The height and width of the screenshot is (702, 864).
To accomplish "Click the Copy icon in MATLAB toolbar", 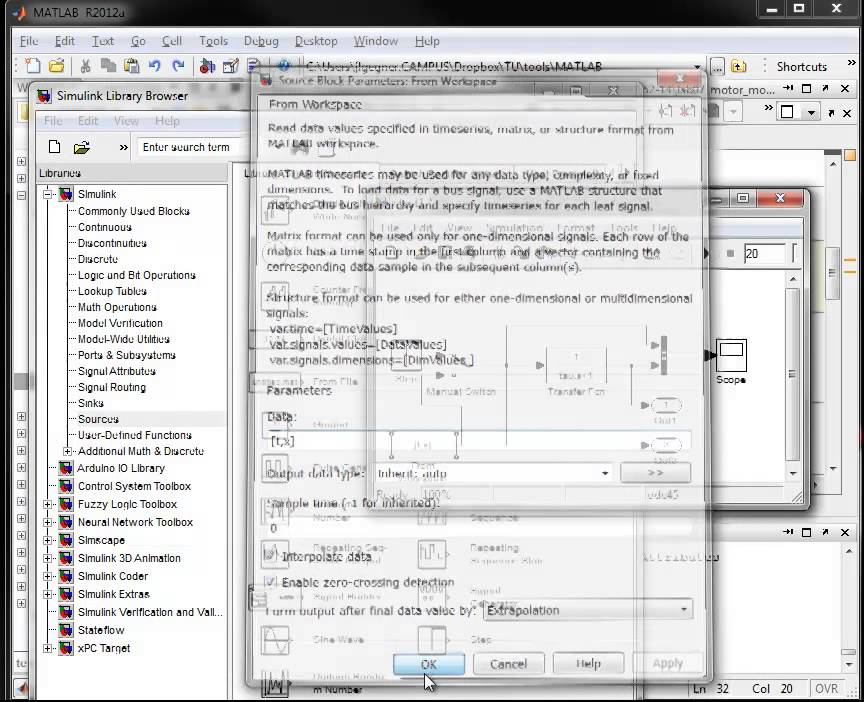I will tap(108, 67).
